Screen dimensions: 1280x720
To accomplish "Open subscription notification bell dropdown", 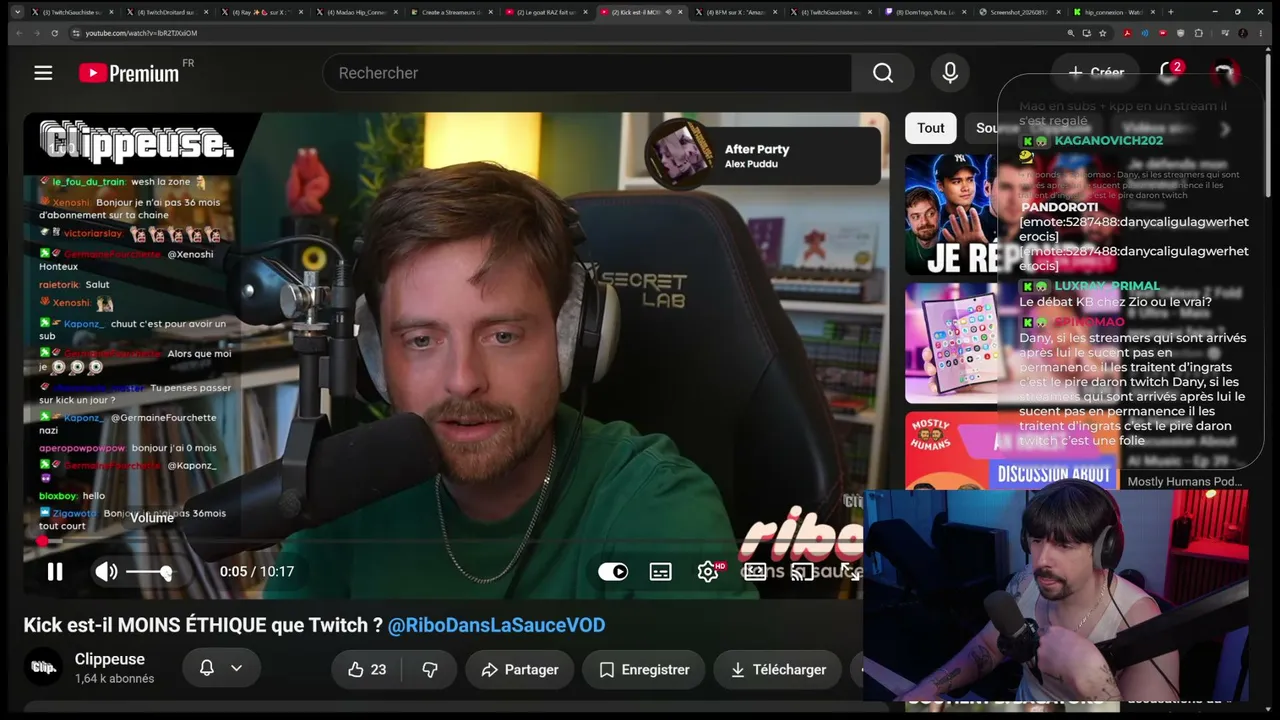I will pyautogui.click(x=221, y=668).
